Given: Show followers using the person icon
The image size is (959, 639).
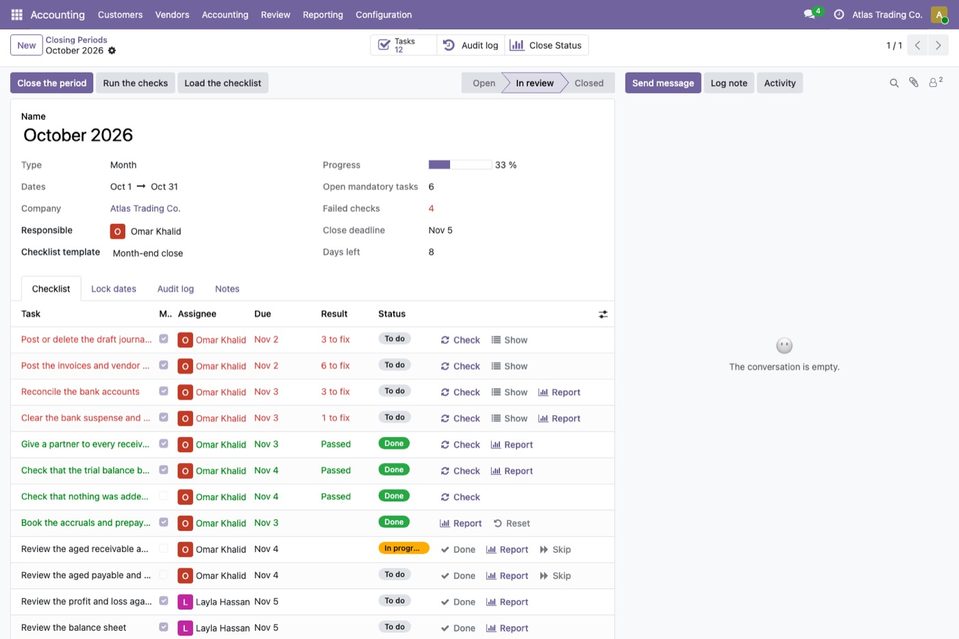Looking at the screenshot, I should click(x=935, y=83).
